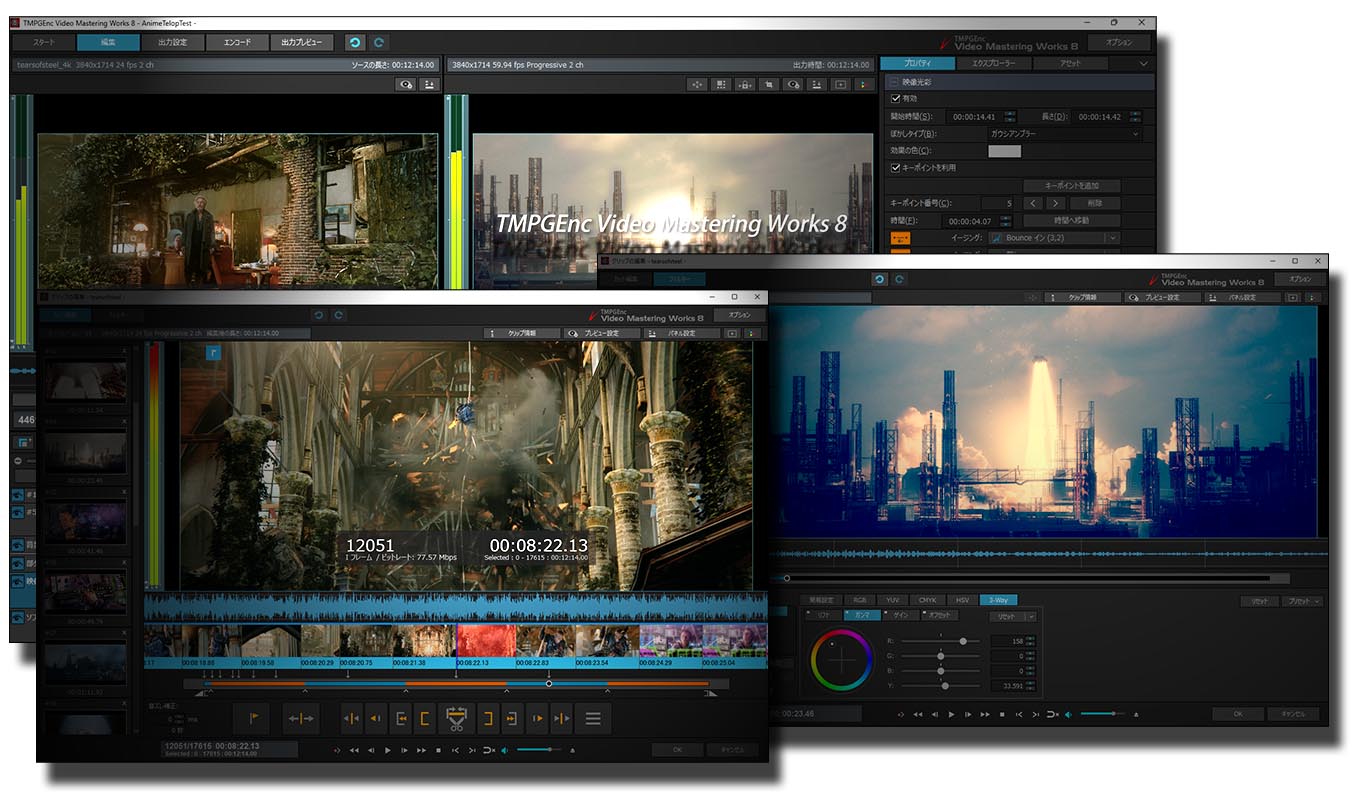Toggle the キーポイントを利用 checkbox
The image size is (1354, 802).
896,168
